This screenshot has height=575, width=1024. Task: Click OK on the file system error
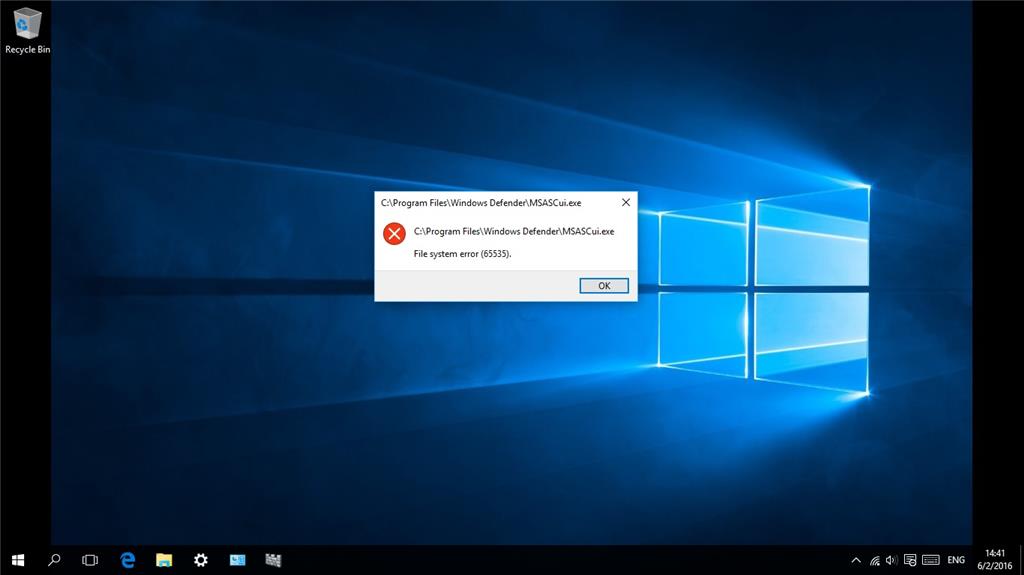tap(604, 286)
